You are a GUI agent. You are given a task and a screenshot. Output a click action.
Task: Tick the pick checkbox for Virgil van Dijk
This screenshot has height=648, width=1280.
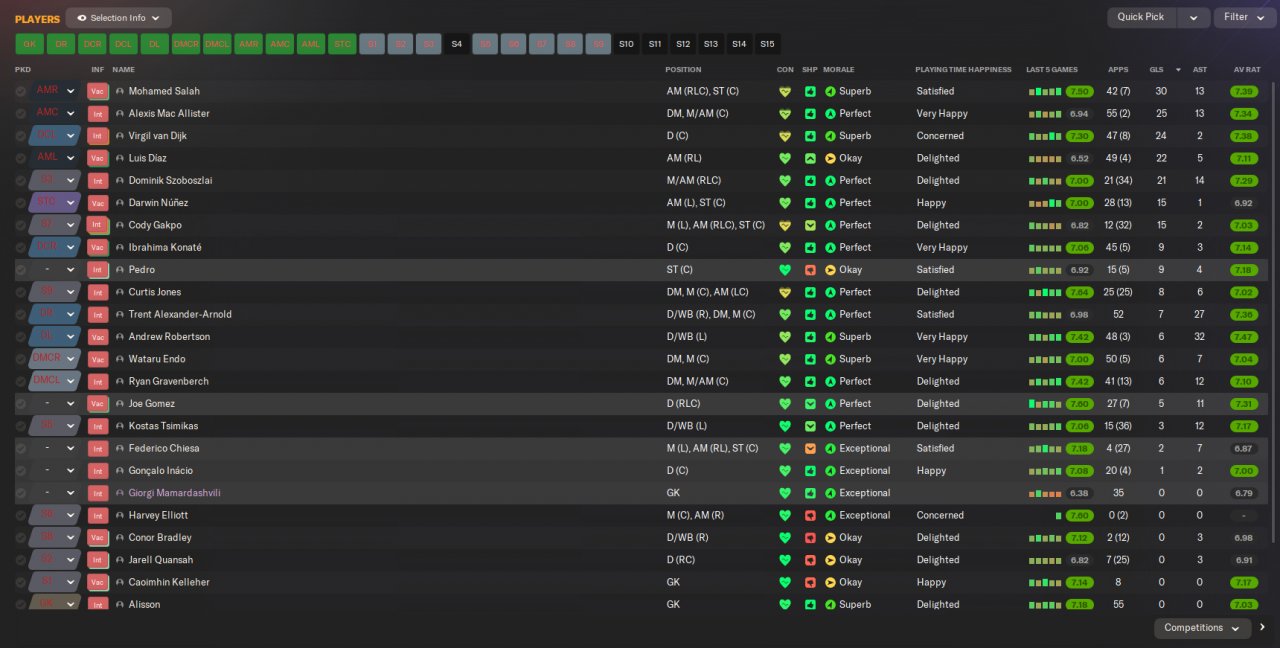(20, 136)
